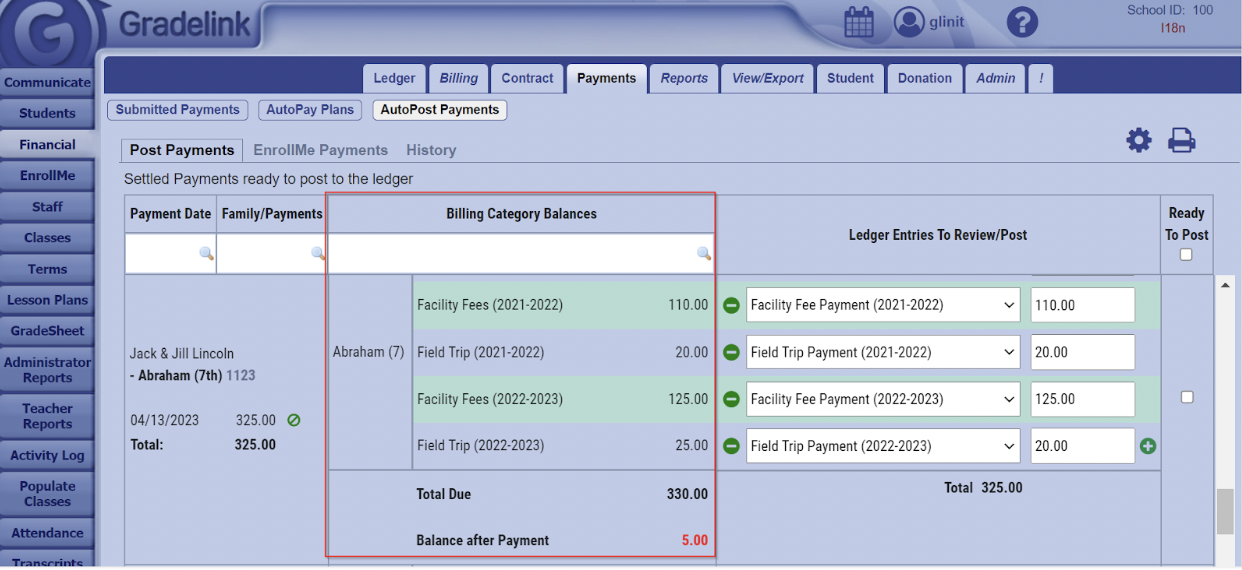
Task: Click the Payment Date filter field
Action: (x=170, y=254)
